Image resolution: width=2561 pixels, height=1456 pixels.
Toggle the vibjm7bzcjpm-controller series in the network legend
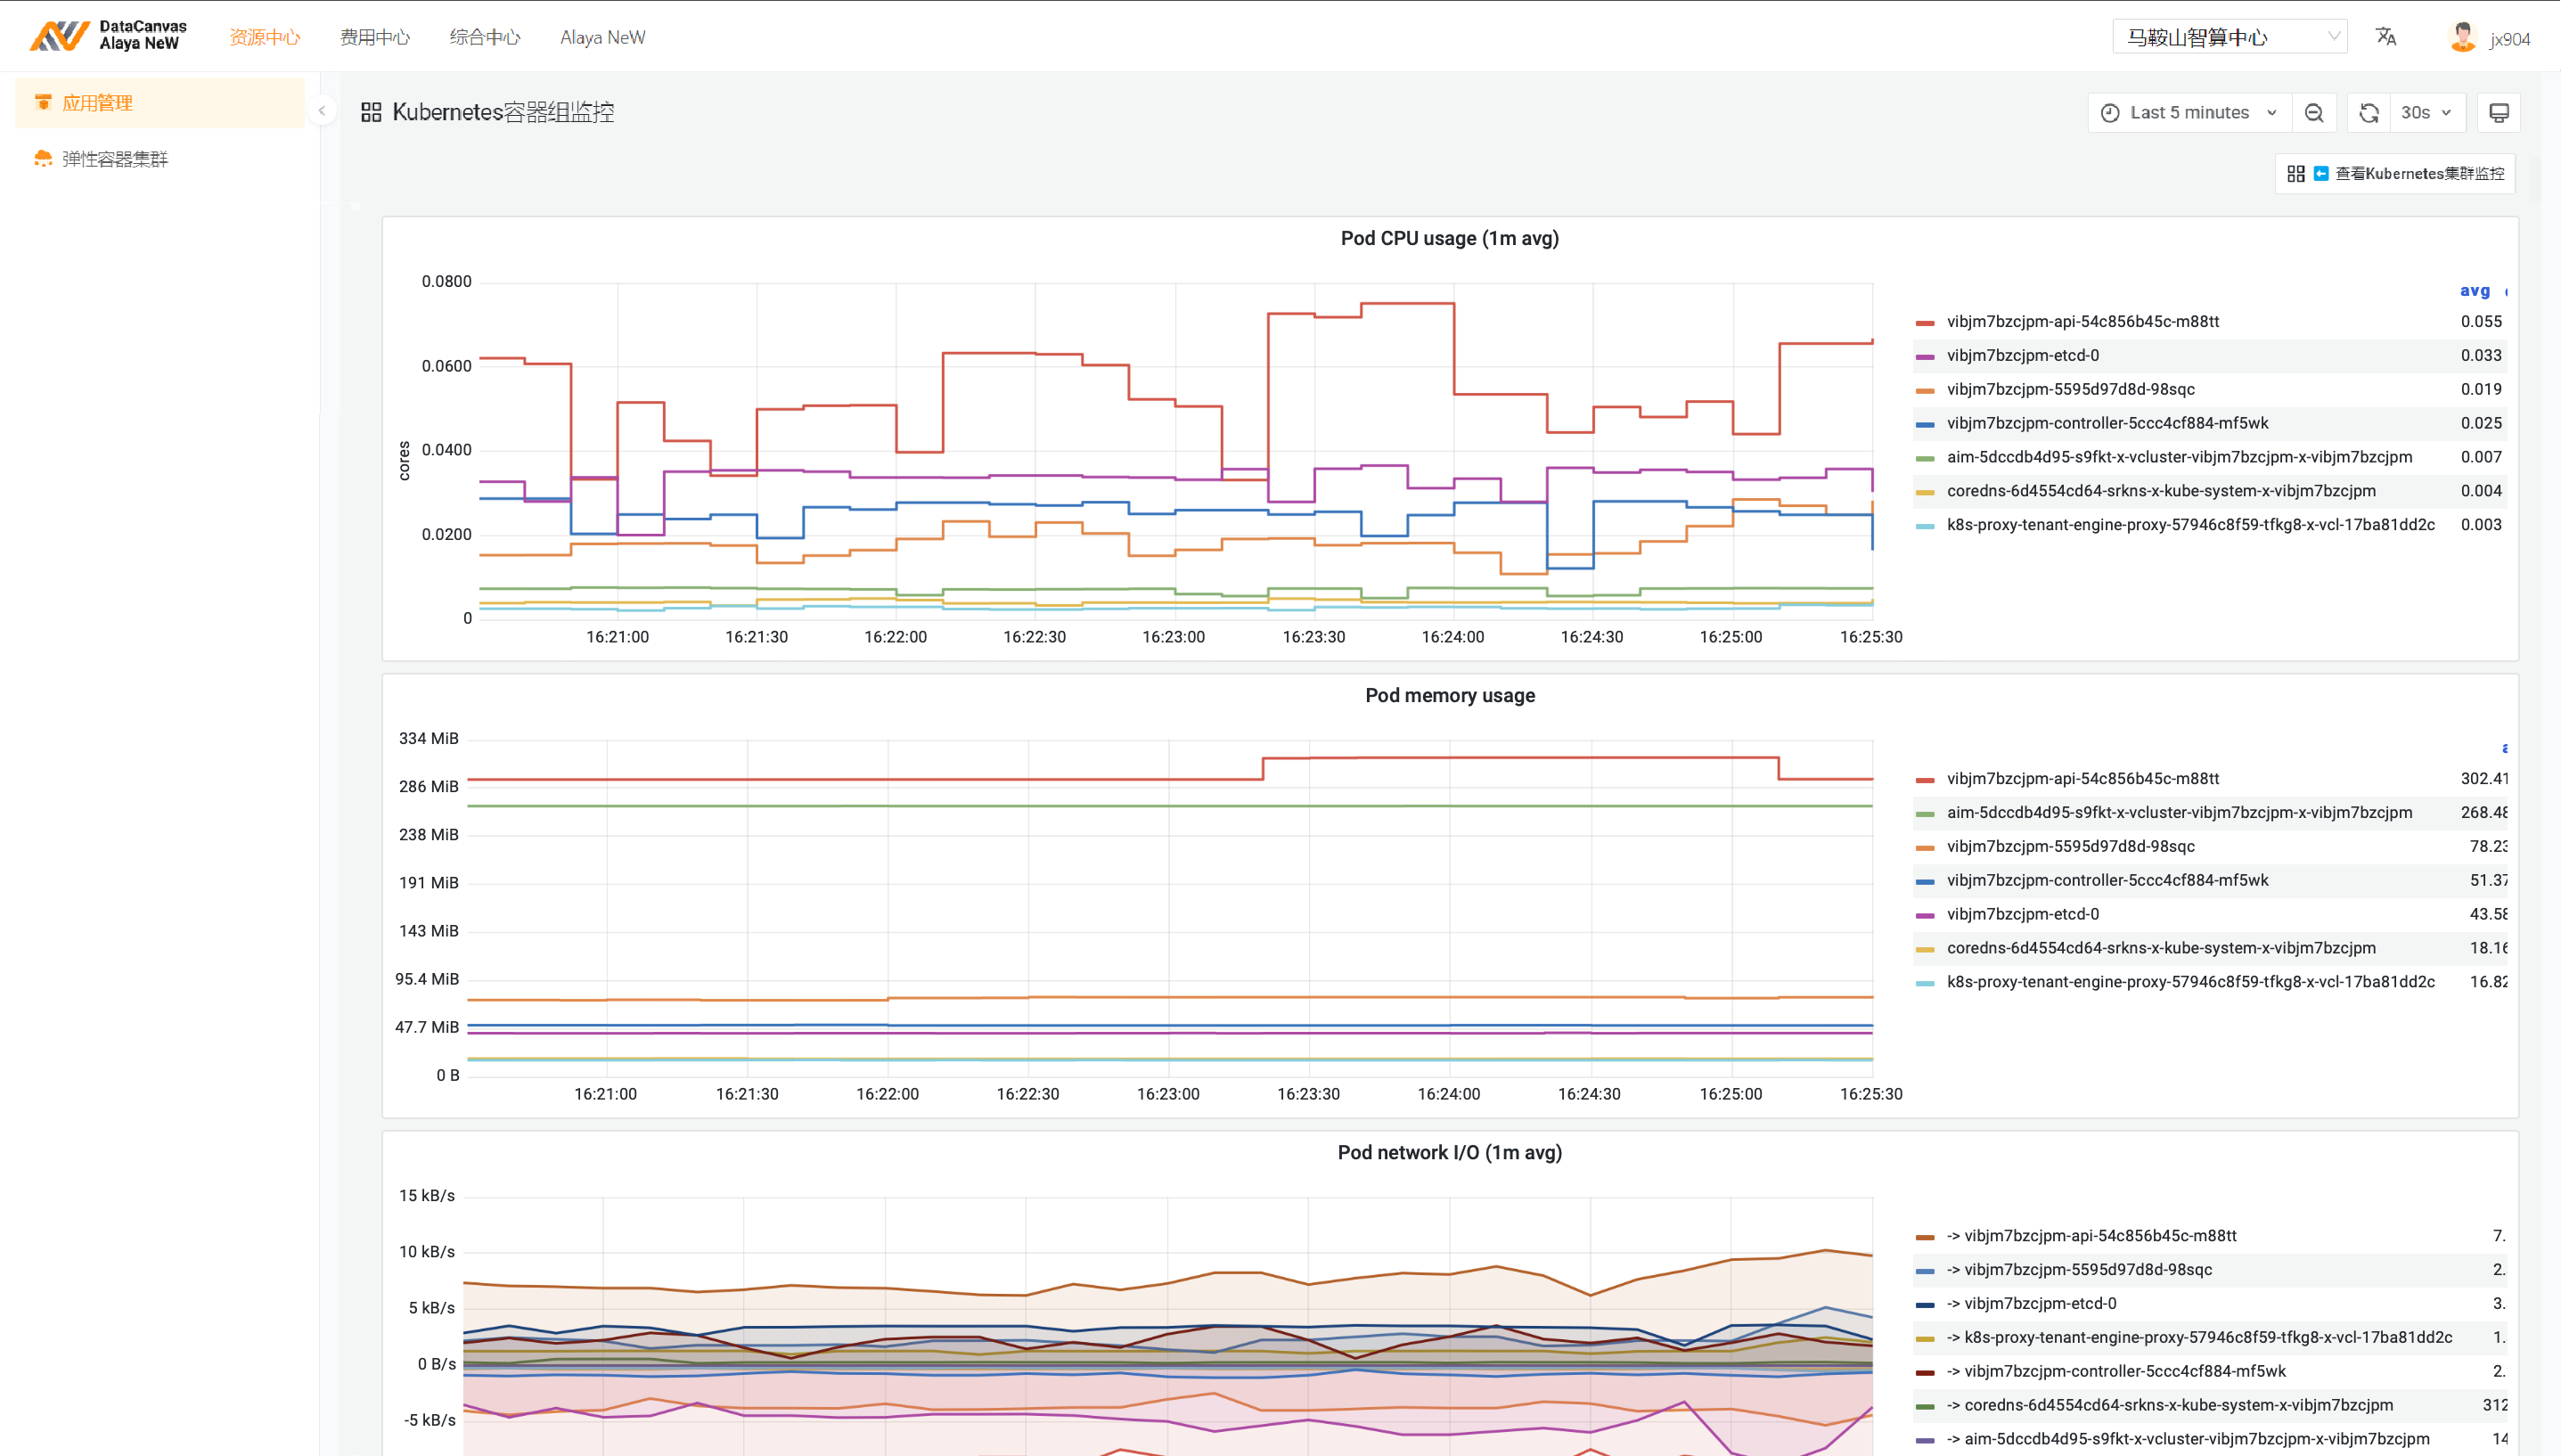pyautogui.click(x=2124, y=1371)
